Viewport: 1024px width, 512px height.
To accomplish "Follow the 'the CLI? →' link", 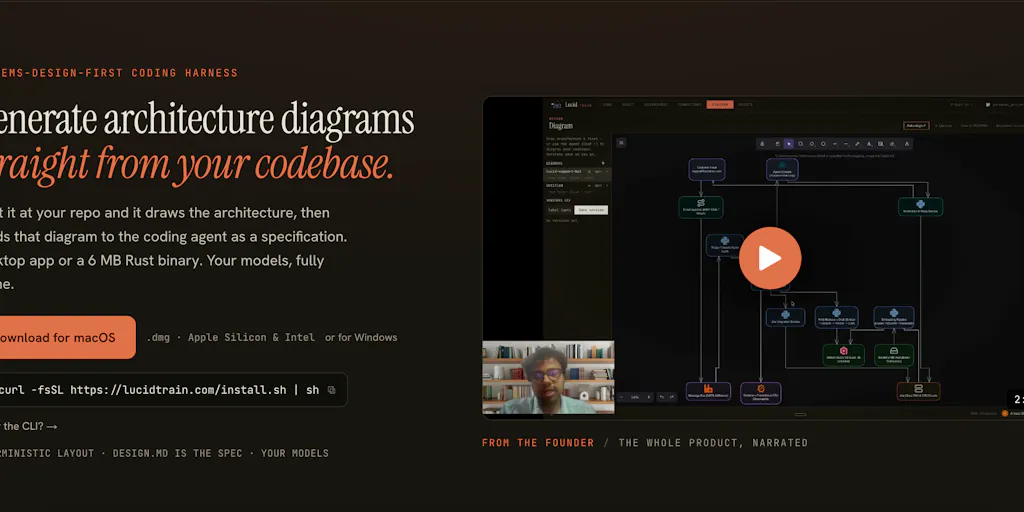I will [31, 426].
